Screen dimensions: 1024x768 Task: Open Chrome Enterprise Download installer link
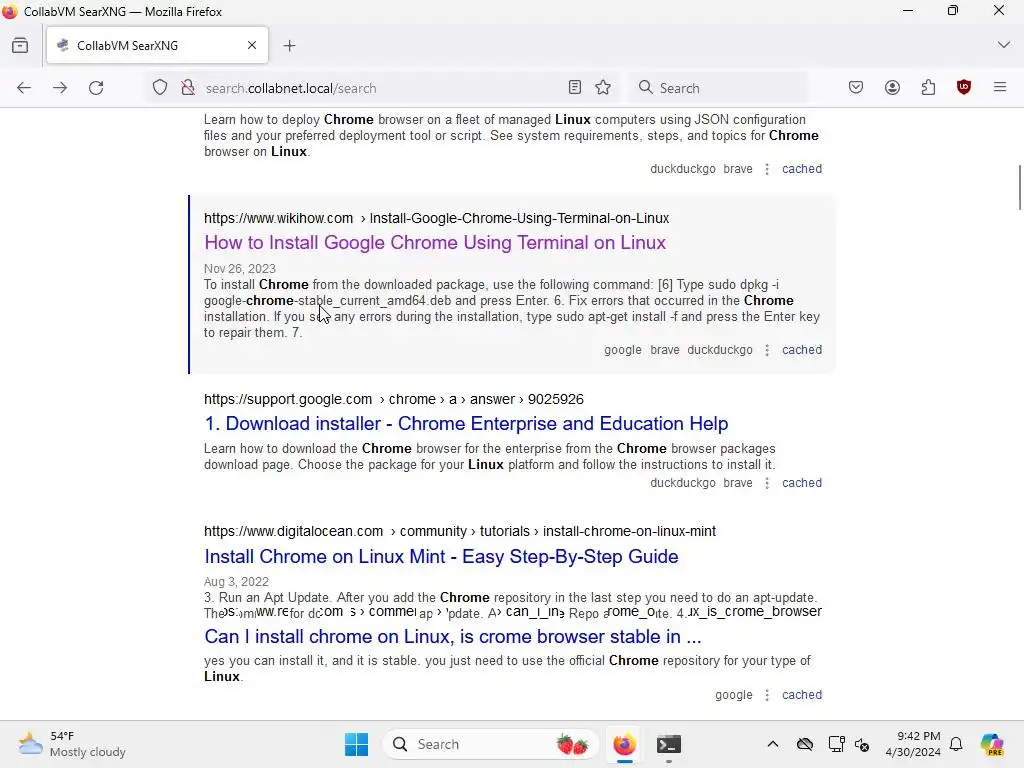coord(466,424)
